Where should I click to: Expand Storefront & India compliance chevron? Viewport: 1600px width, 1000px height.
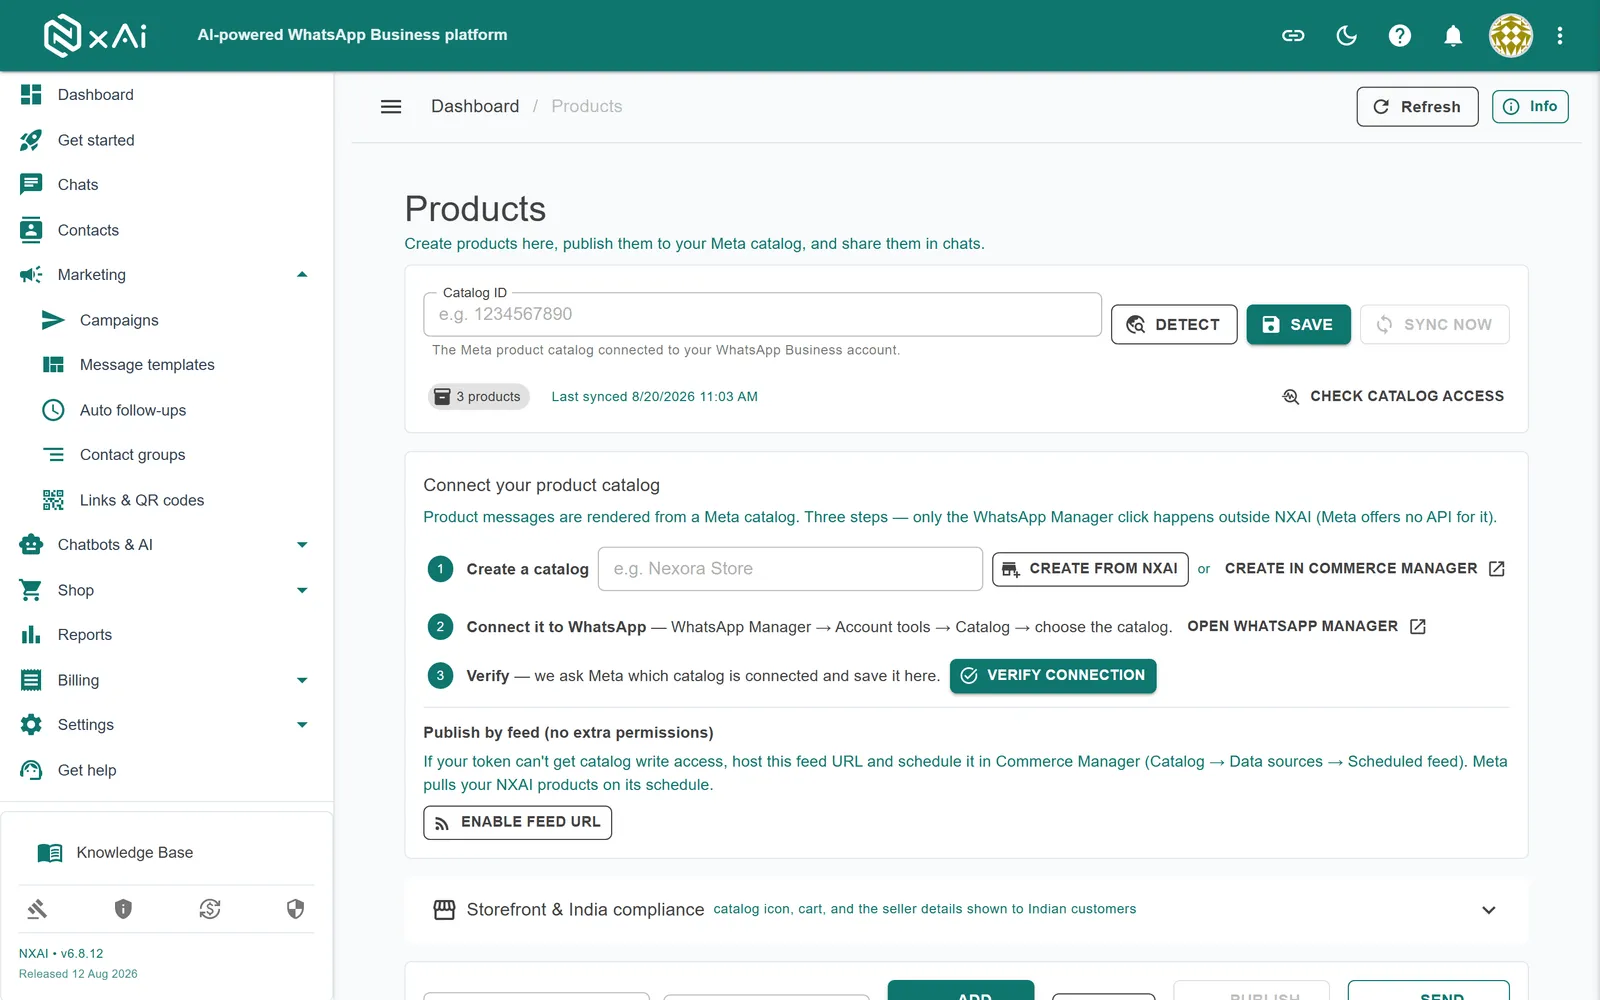coord(1488,910)
